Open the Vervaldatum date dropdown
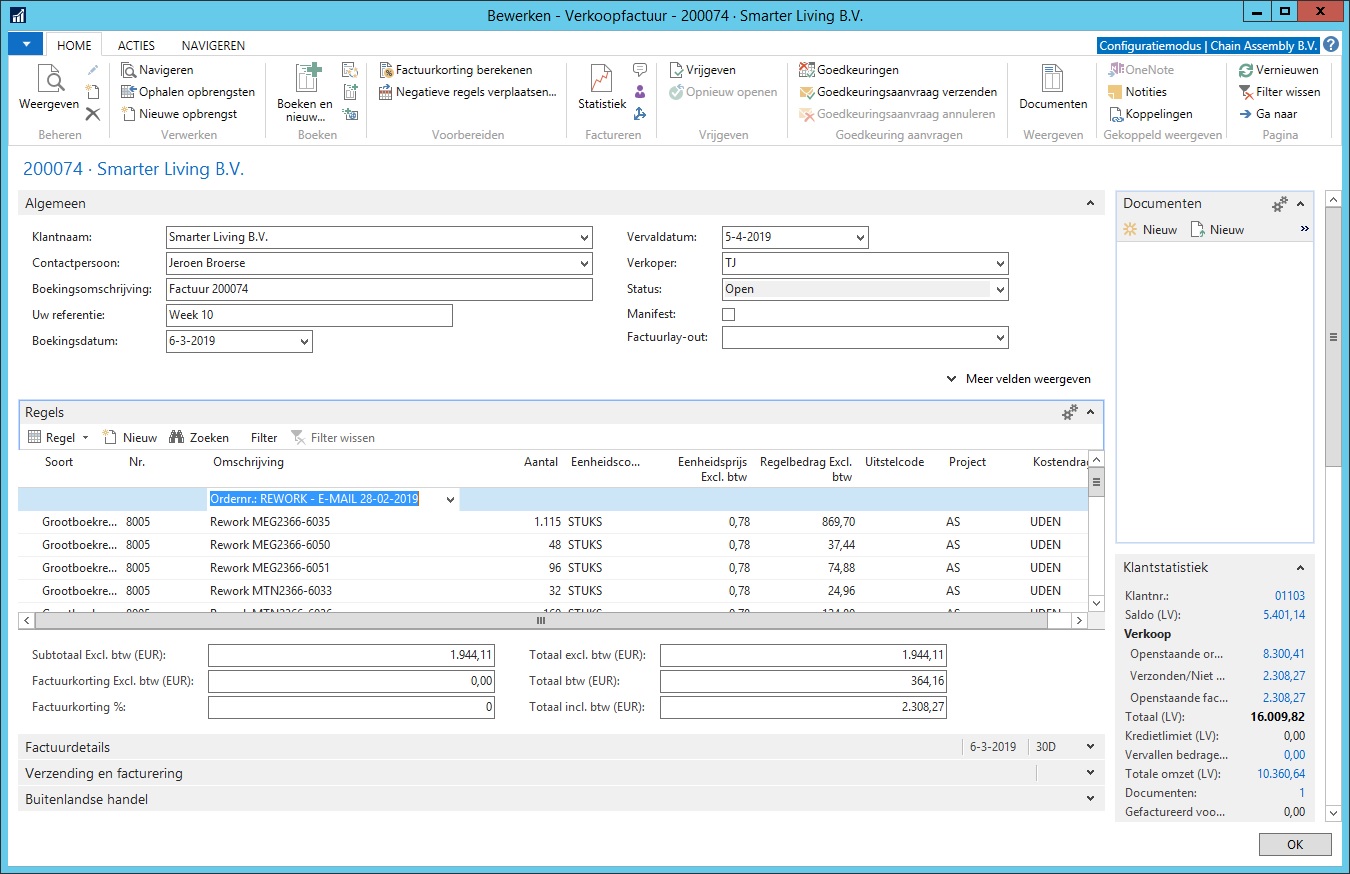Screen dimensions: 1350x874 (860, 238)
